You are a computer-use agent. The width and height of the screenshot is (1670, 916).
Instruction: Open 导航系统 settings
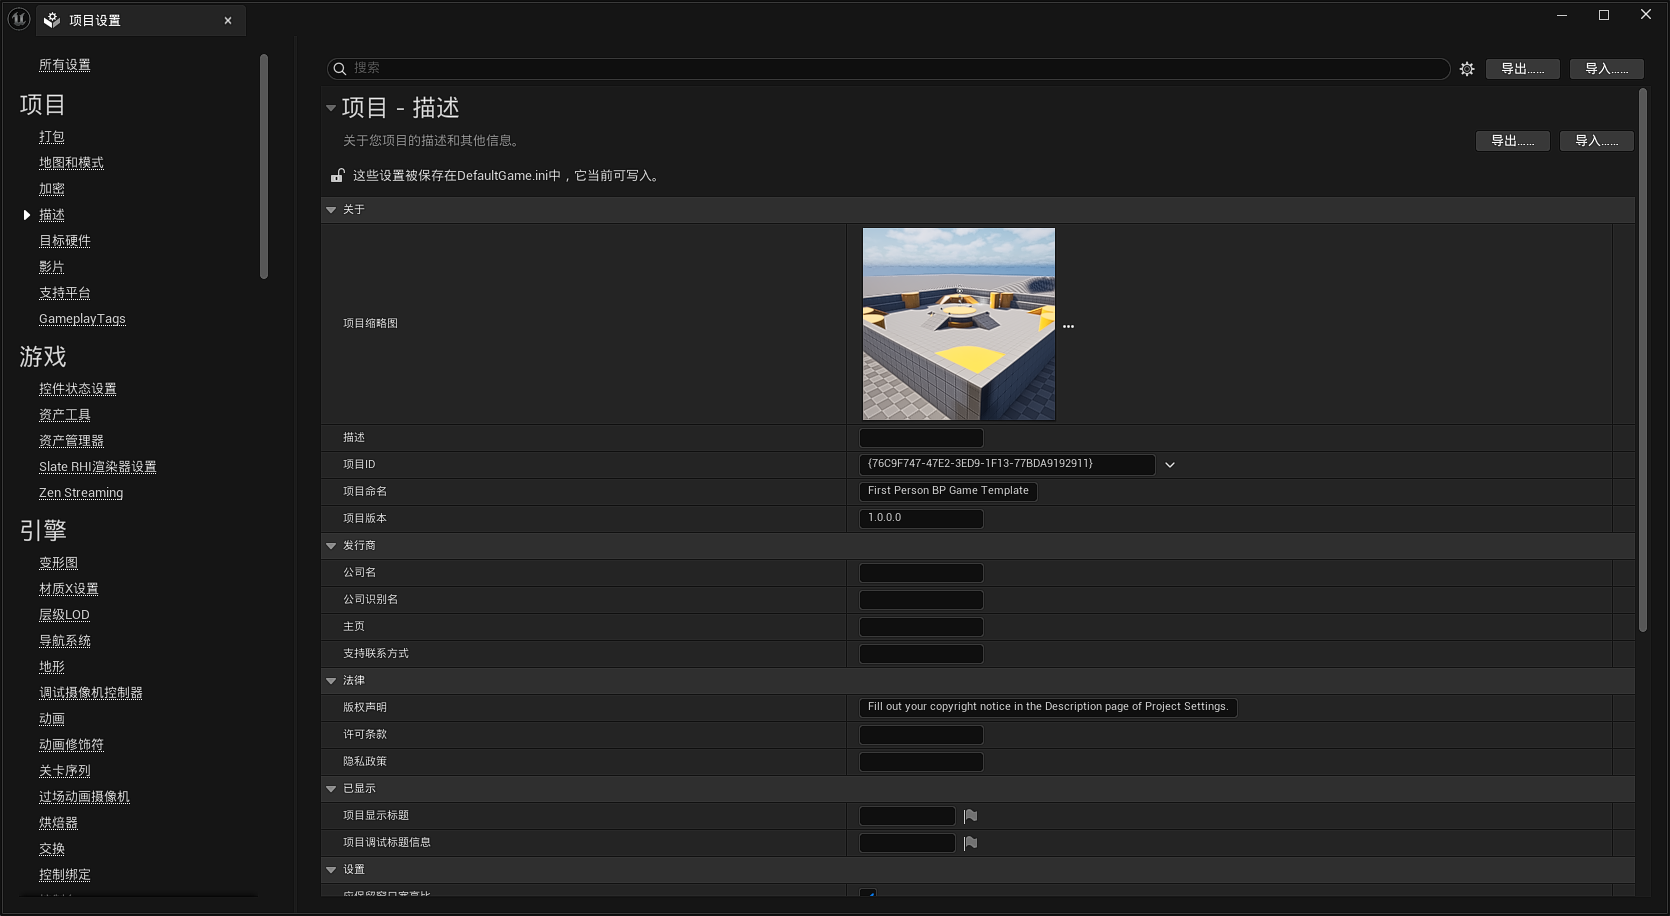click(65, 641)
